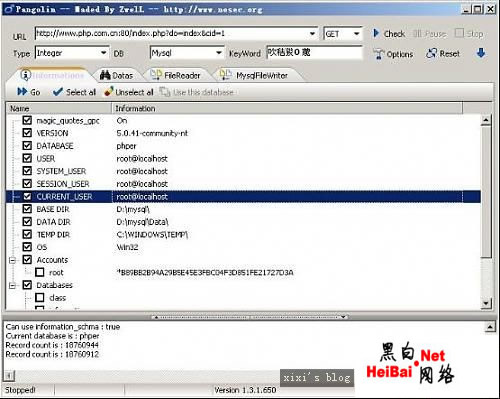Uncheck the VERSION checkbox
The image size is (500, 399).
click(27, 133)
